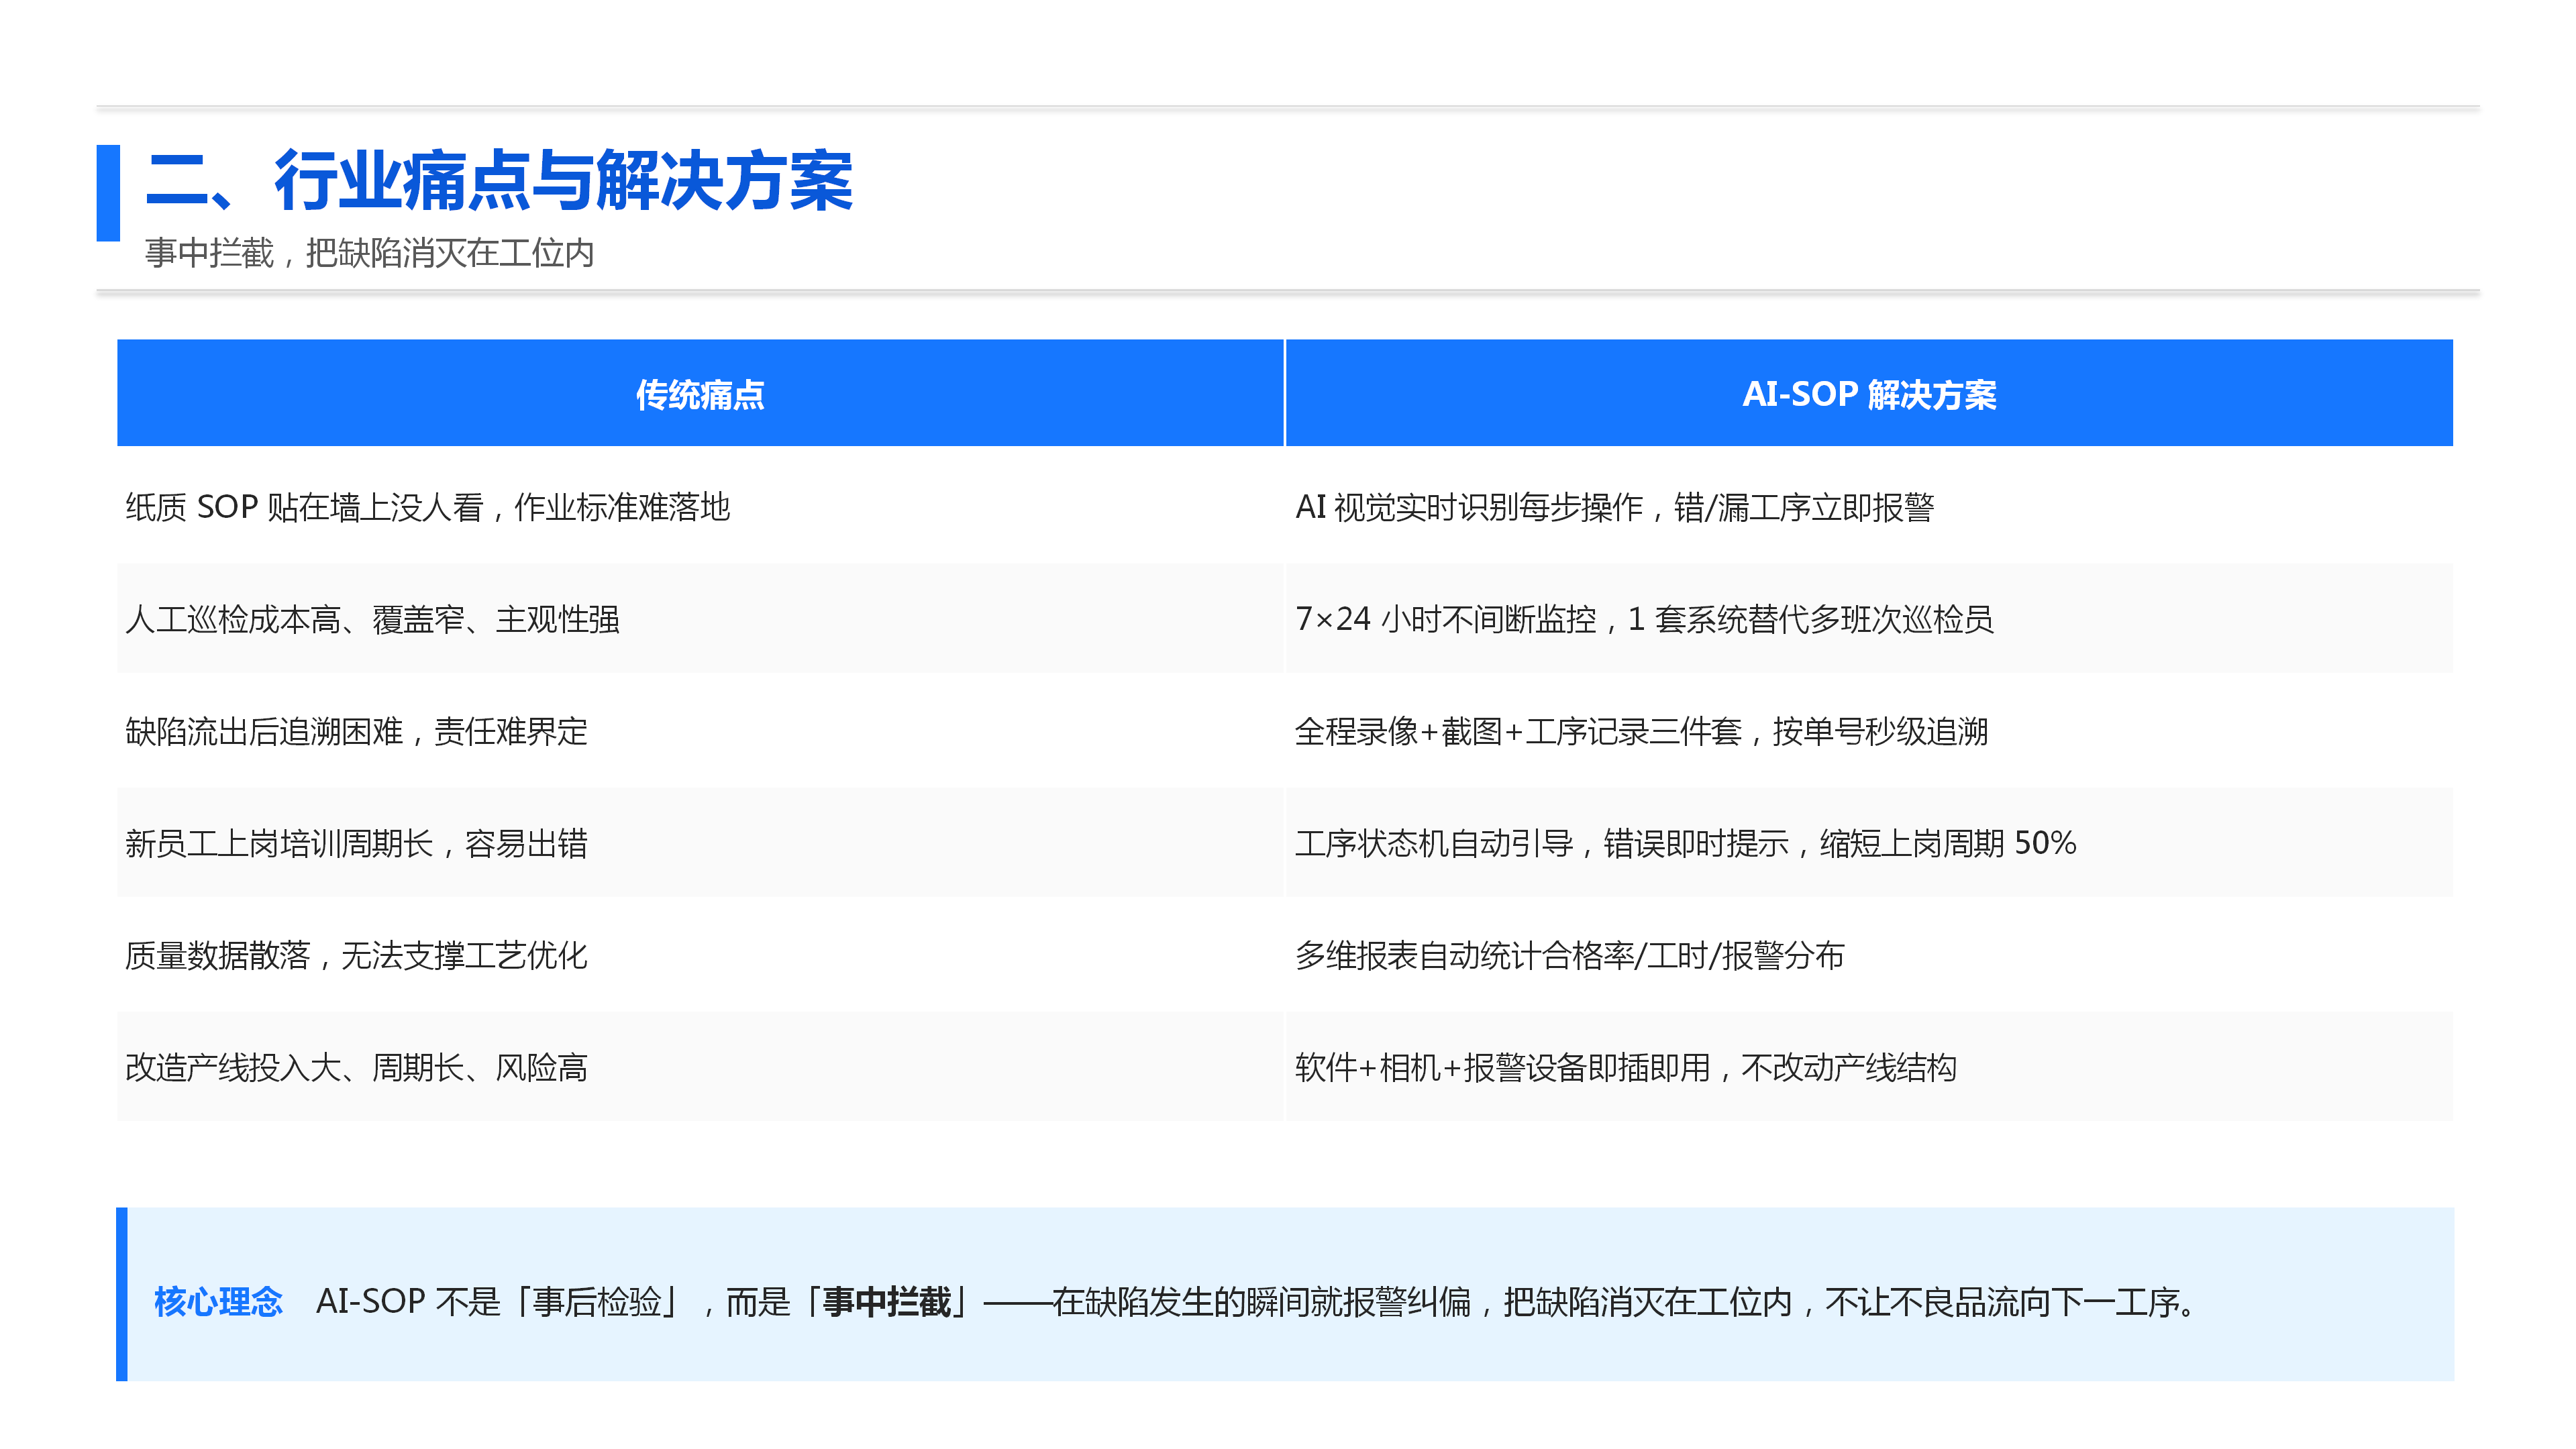
Task: Select the subtitle 事中拦截，把缺陷消灭在工位内
Action: [x=369, y=254]
